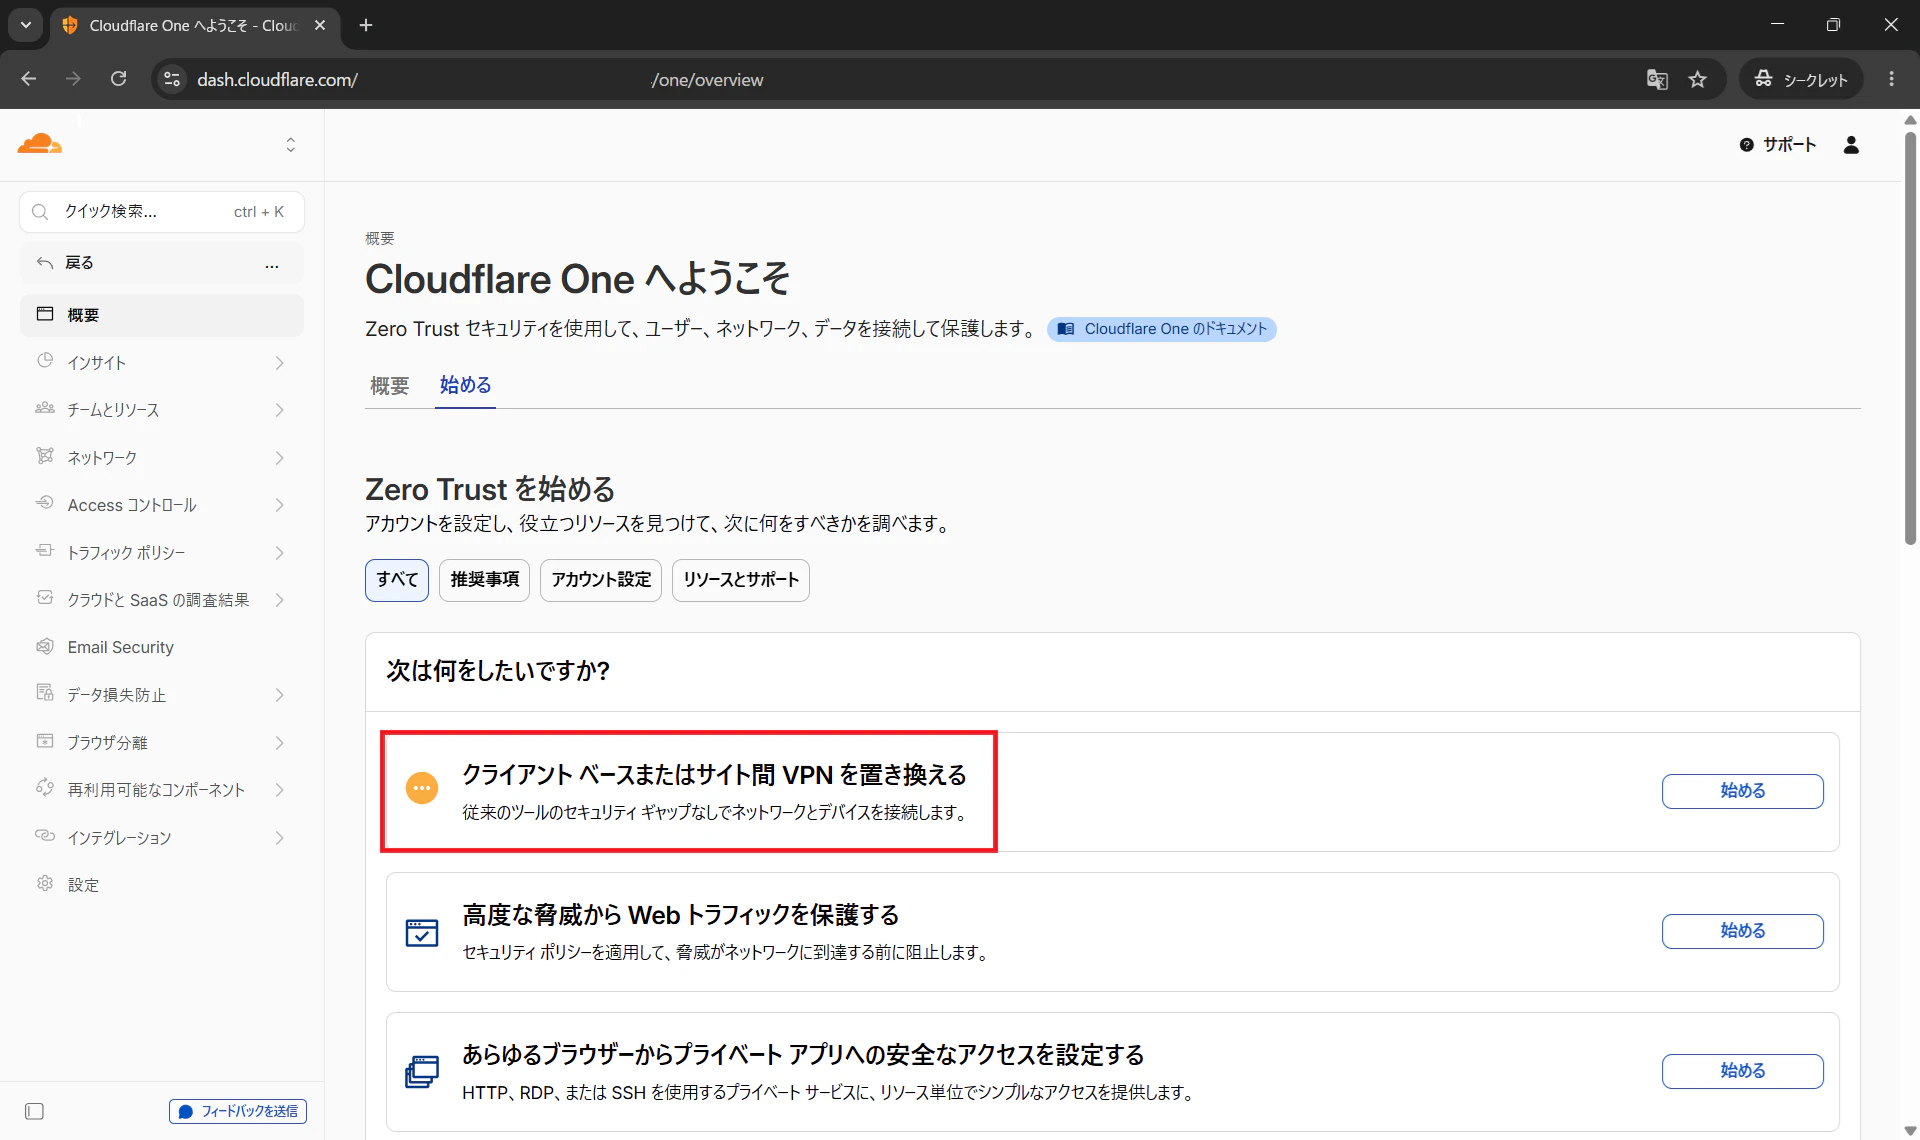Click the Access コントロール sidebar icon
The image size is (1920, 1140).
[x=45, y=503]
